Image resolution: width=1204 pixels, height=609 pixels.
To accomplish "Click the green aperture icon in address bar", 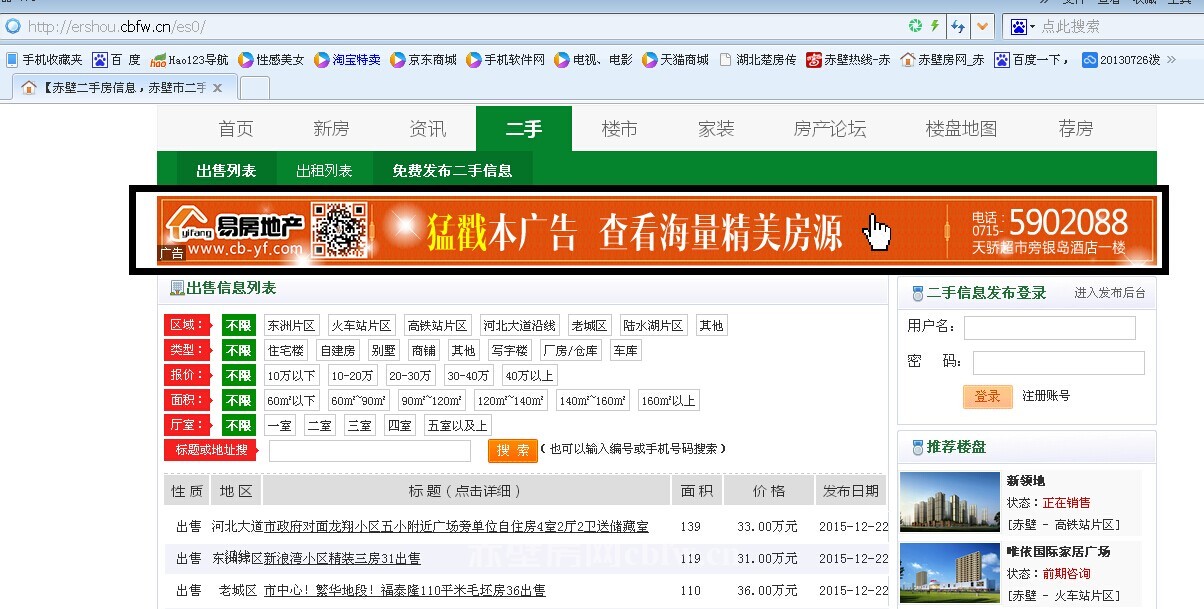I will [x=915, y=26].
